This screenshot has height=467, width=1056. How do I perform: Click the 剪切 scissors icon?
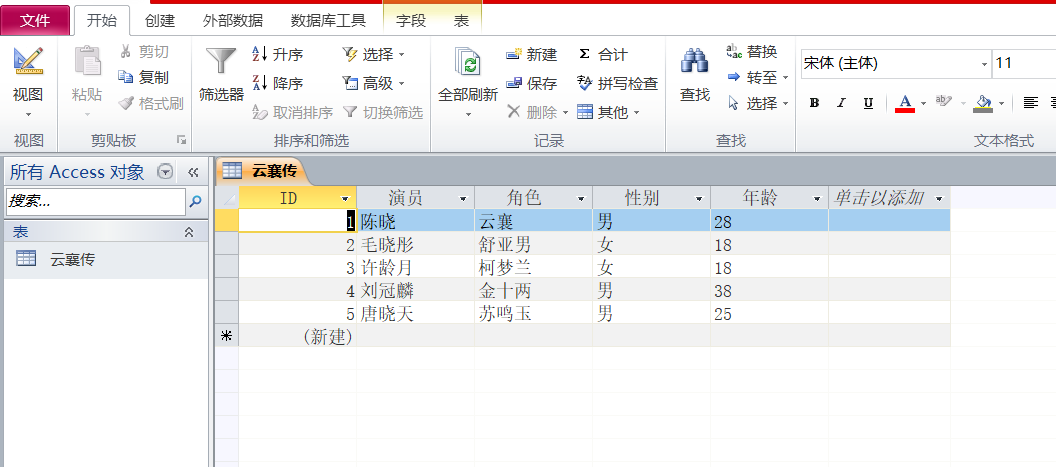tap(126, 51)
